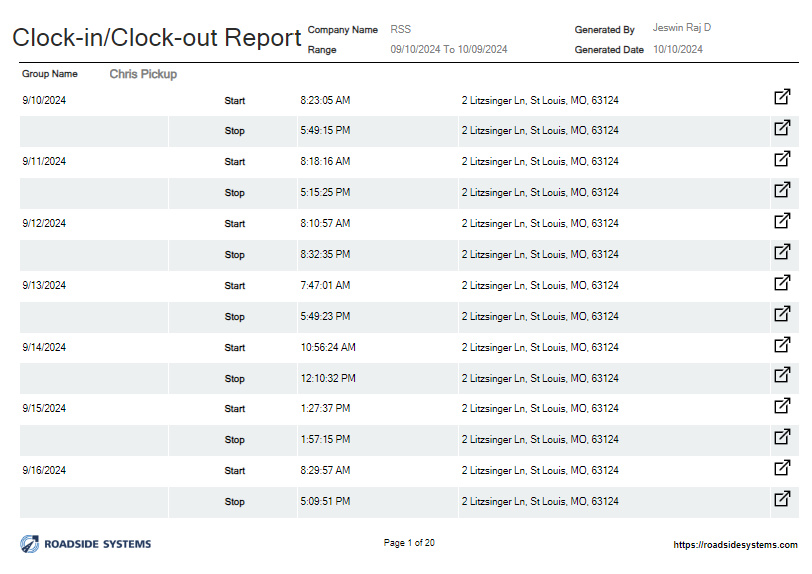Open external link for 8:32:35 PM stop

pyautogui.click(x=782, y=252)
